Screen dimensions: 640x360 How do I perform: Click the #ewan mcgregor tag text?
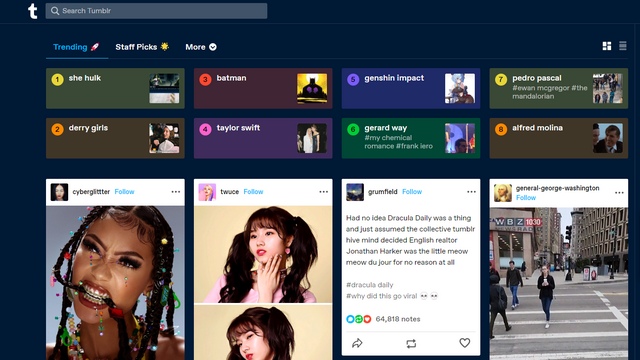[540, 88]
